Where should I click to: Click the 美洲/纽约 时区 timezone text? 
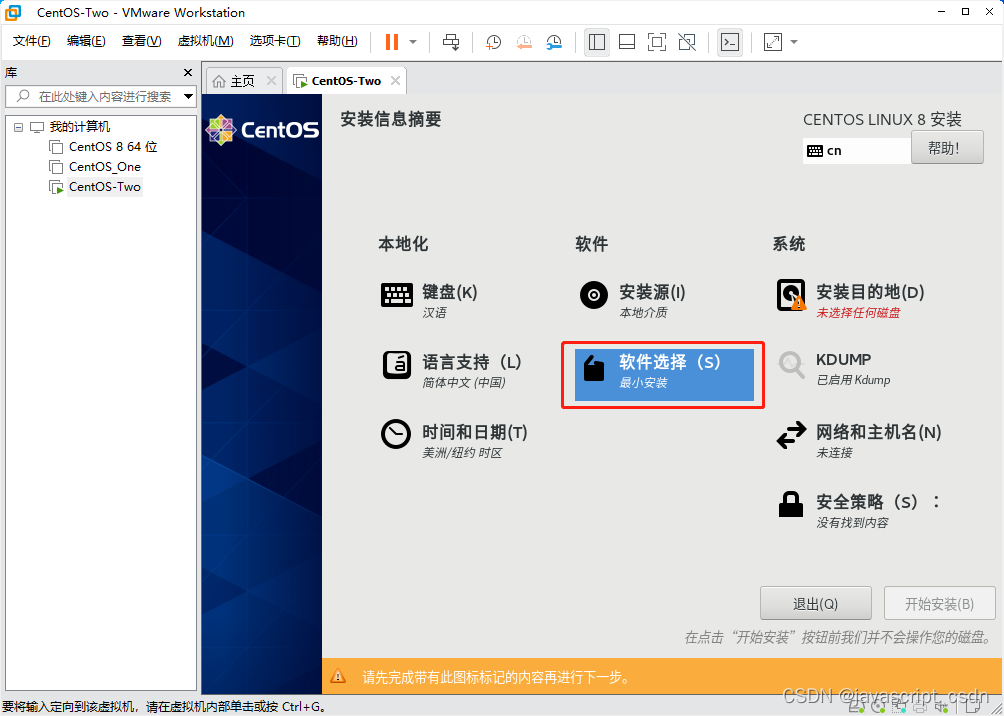pos(462,453)
